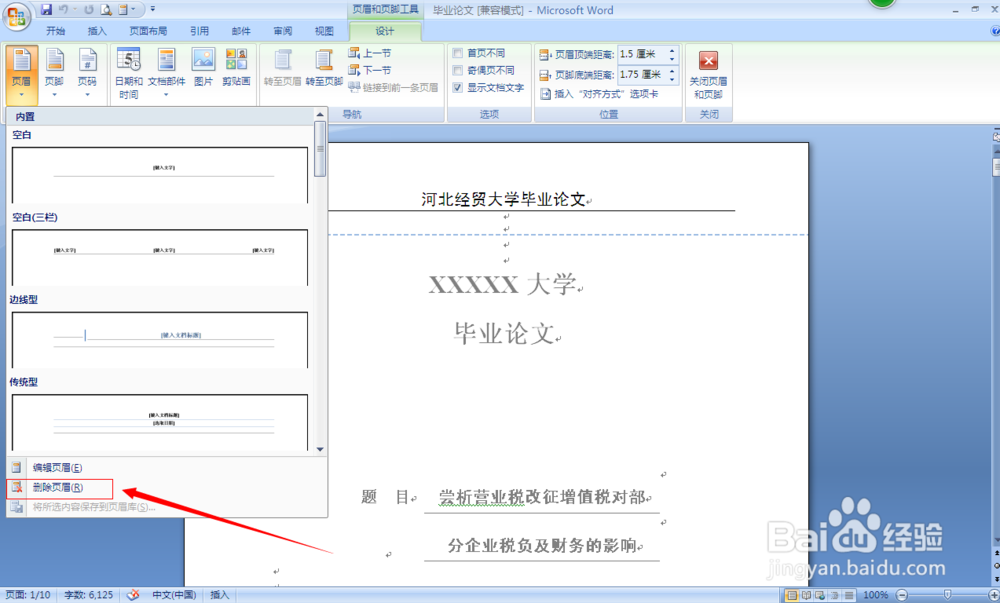
Task: Increase the header top distance spinner
Action: (672, 50)
